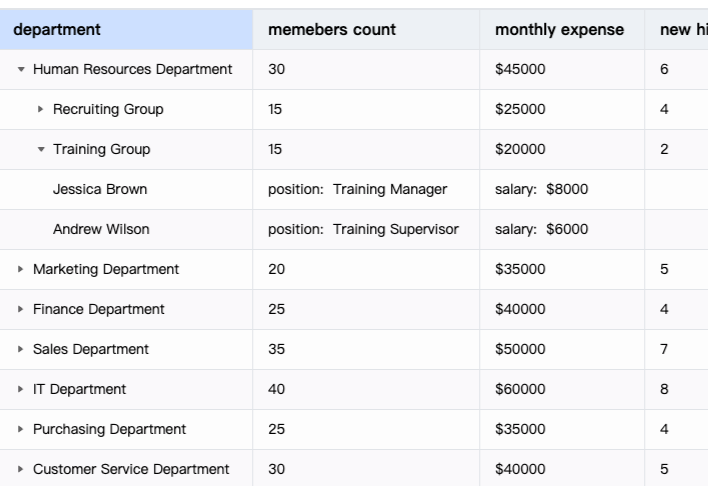Select the Training Manager position cell

coord(366,189)
